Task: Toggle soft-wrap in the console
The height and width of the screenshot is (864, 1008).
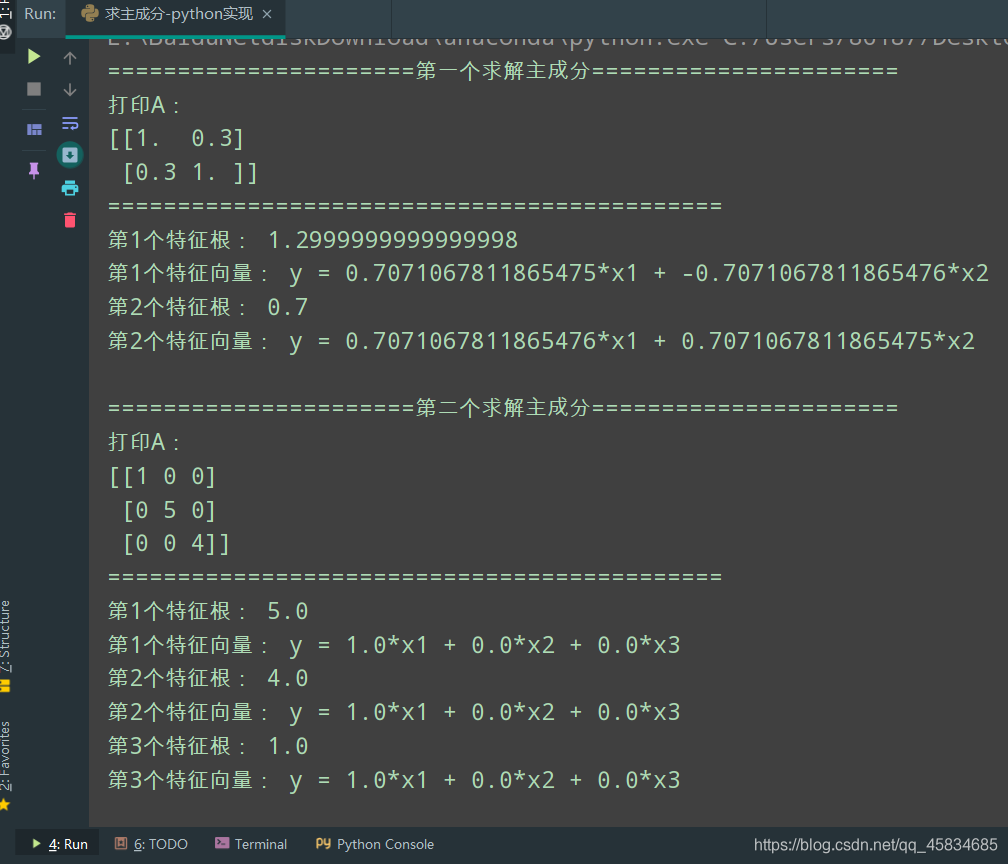Action: click(x=70, y=123)
